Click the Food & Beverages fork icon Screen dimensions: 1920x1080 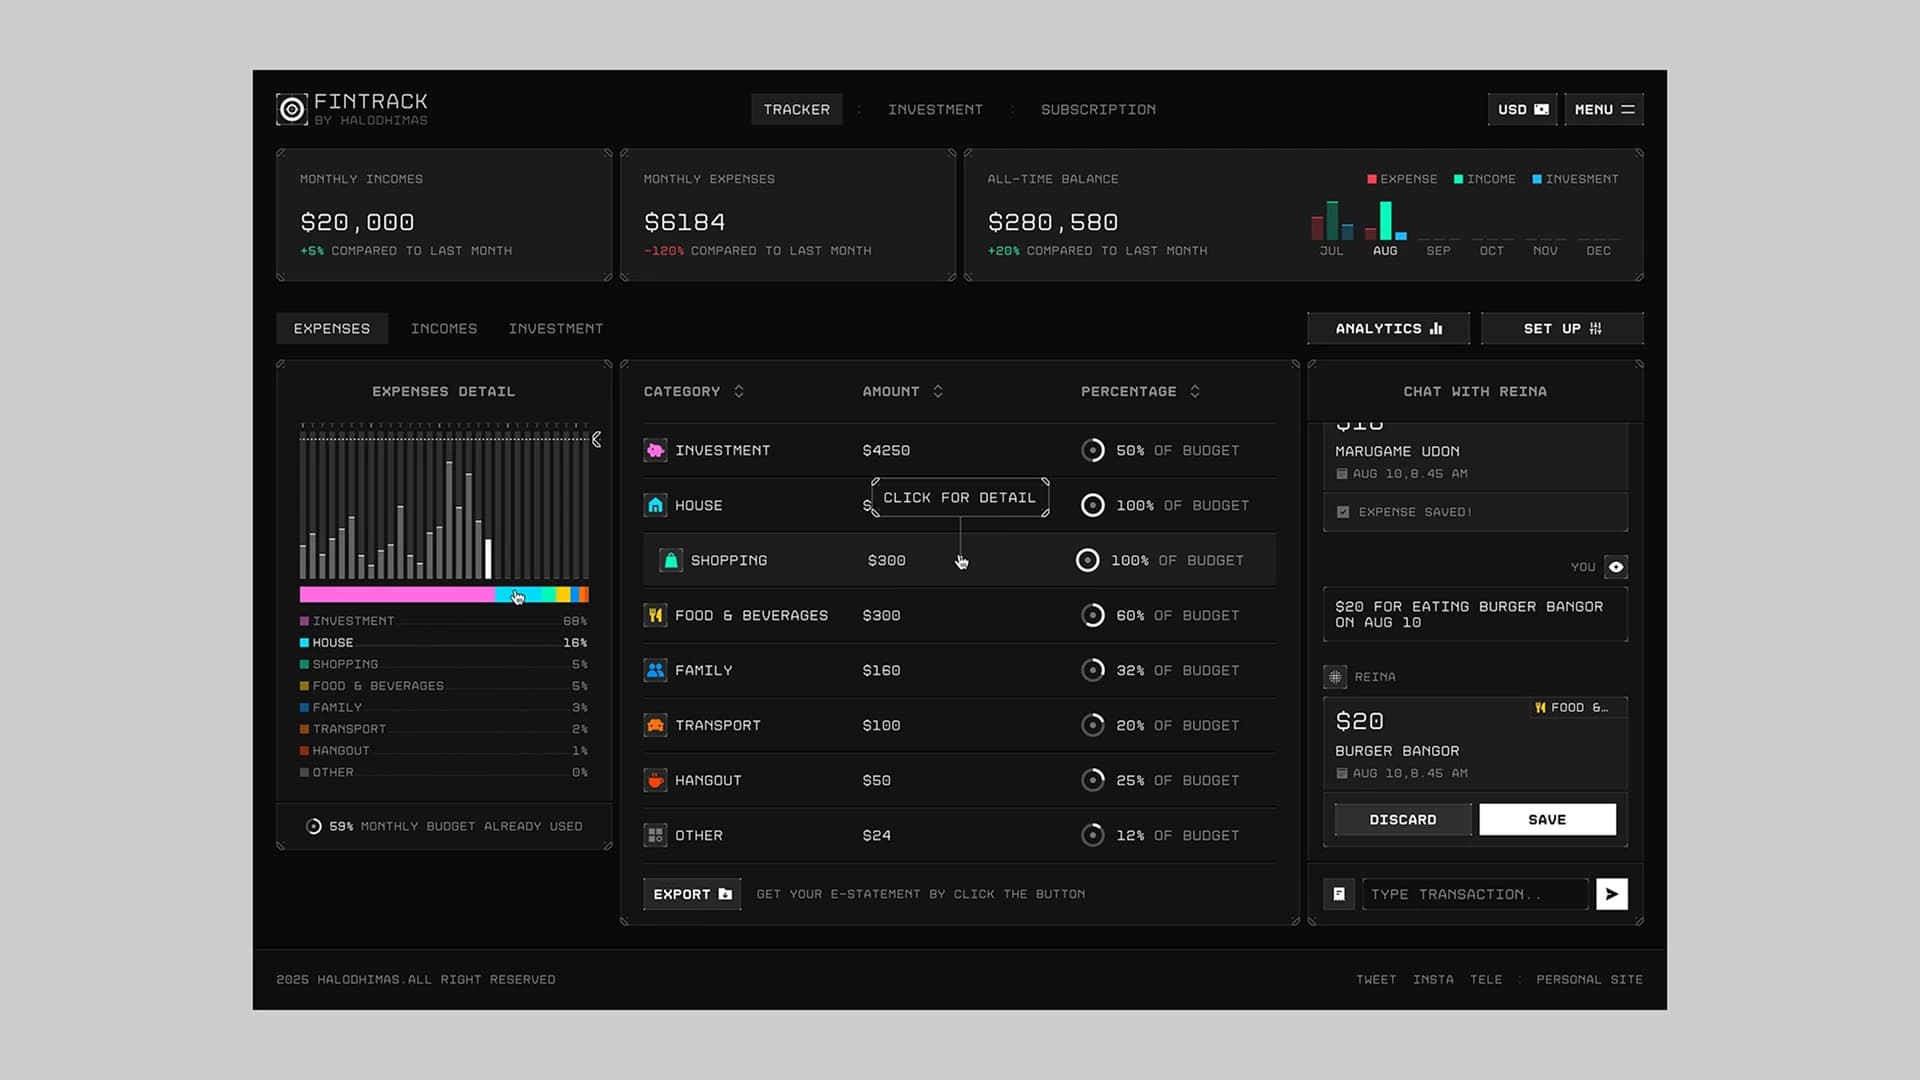[655, 616]
